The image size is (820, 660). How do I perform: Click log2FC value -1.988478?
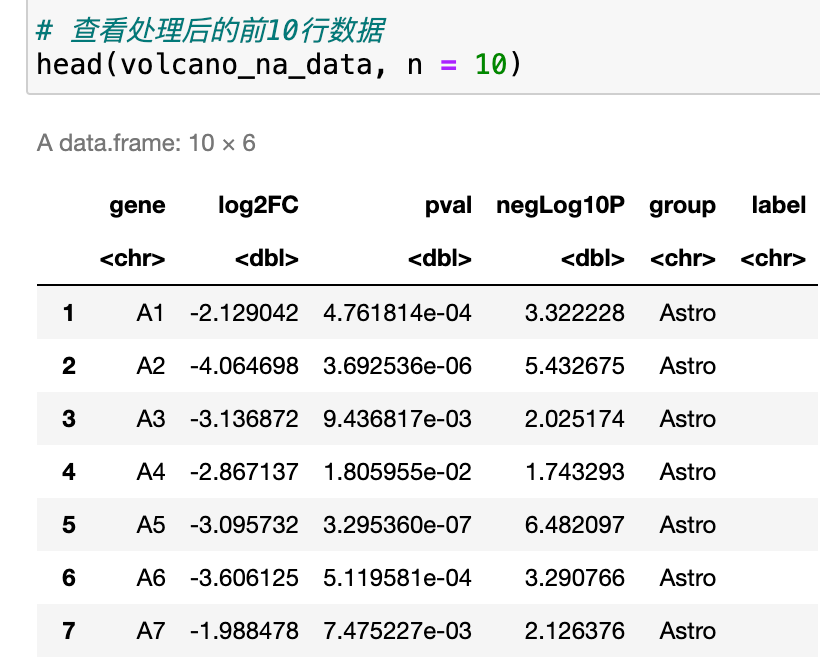coord(244,631)
